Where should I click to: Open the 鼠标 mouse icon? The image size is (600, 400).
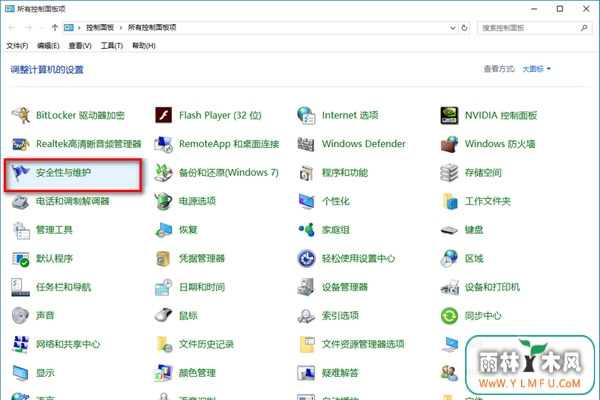click(x=163, y=316)
